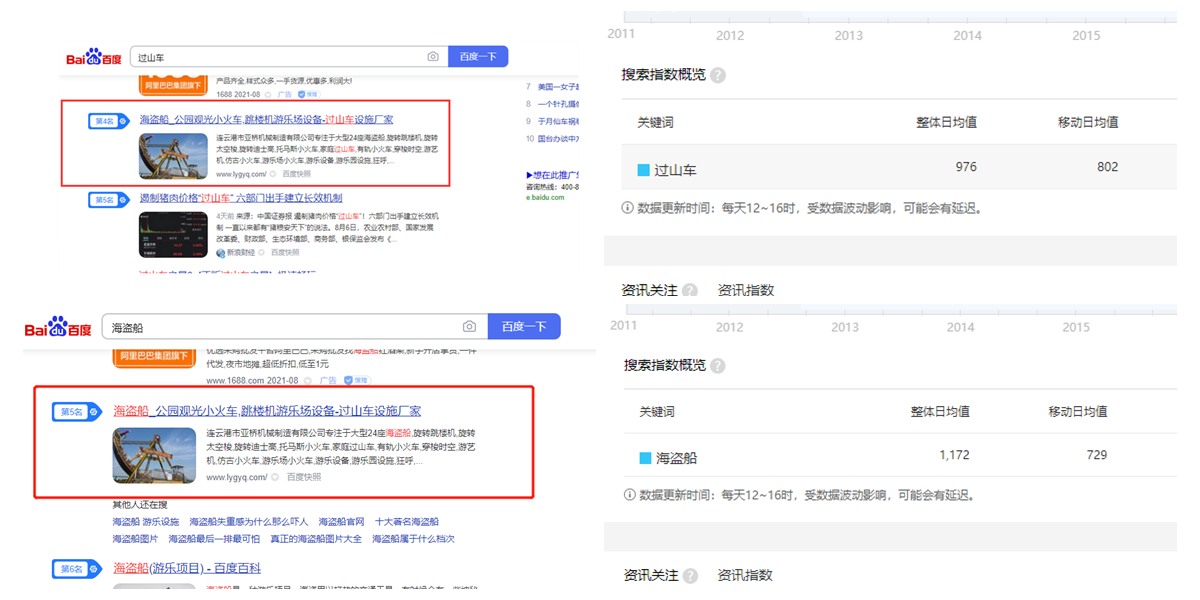Click 2013 on the topmost year timeline
This screenshot has height=600, width=1200.
coord(849,36)
